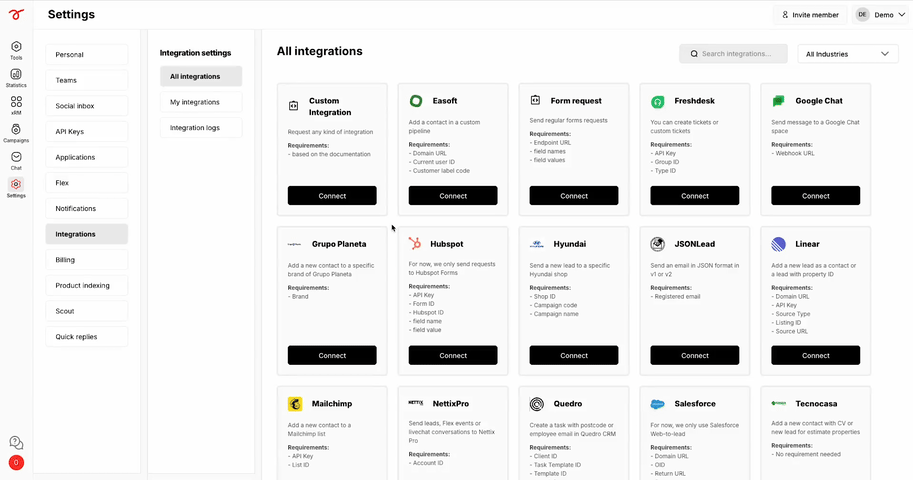Screen dimensions: 913x480
Task: Click the Quedro logo icon
Action: pyautogui.click(x=537, y=404)
